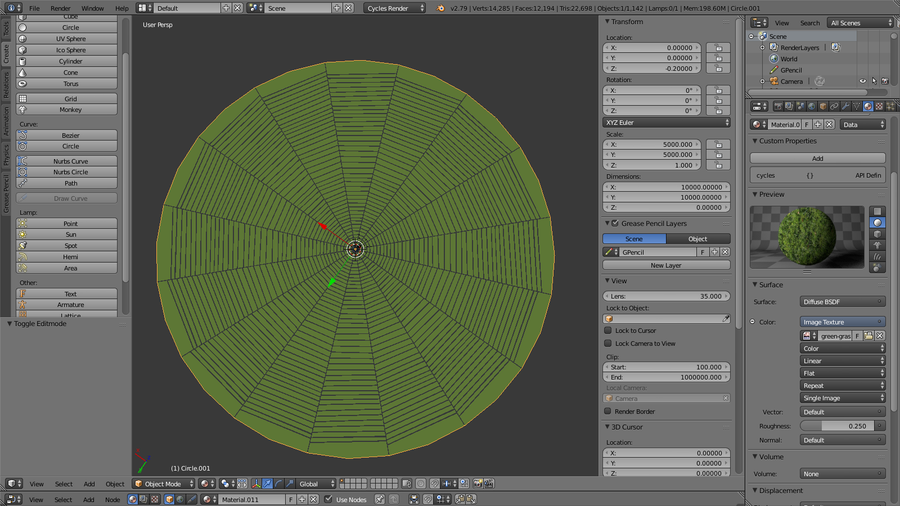
Task: Lock the X location value
Action: [716, 47]
